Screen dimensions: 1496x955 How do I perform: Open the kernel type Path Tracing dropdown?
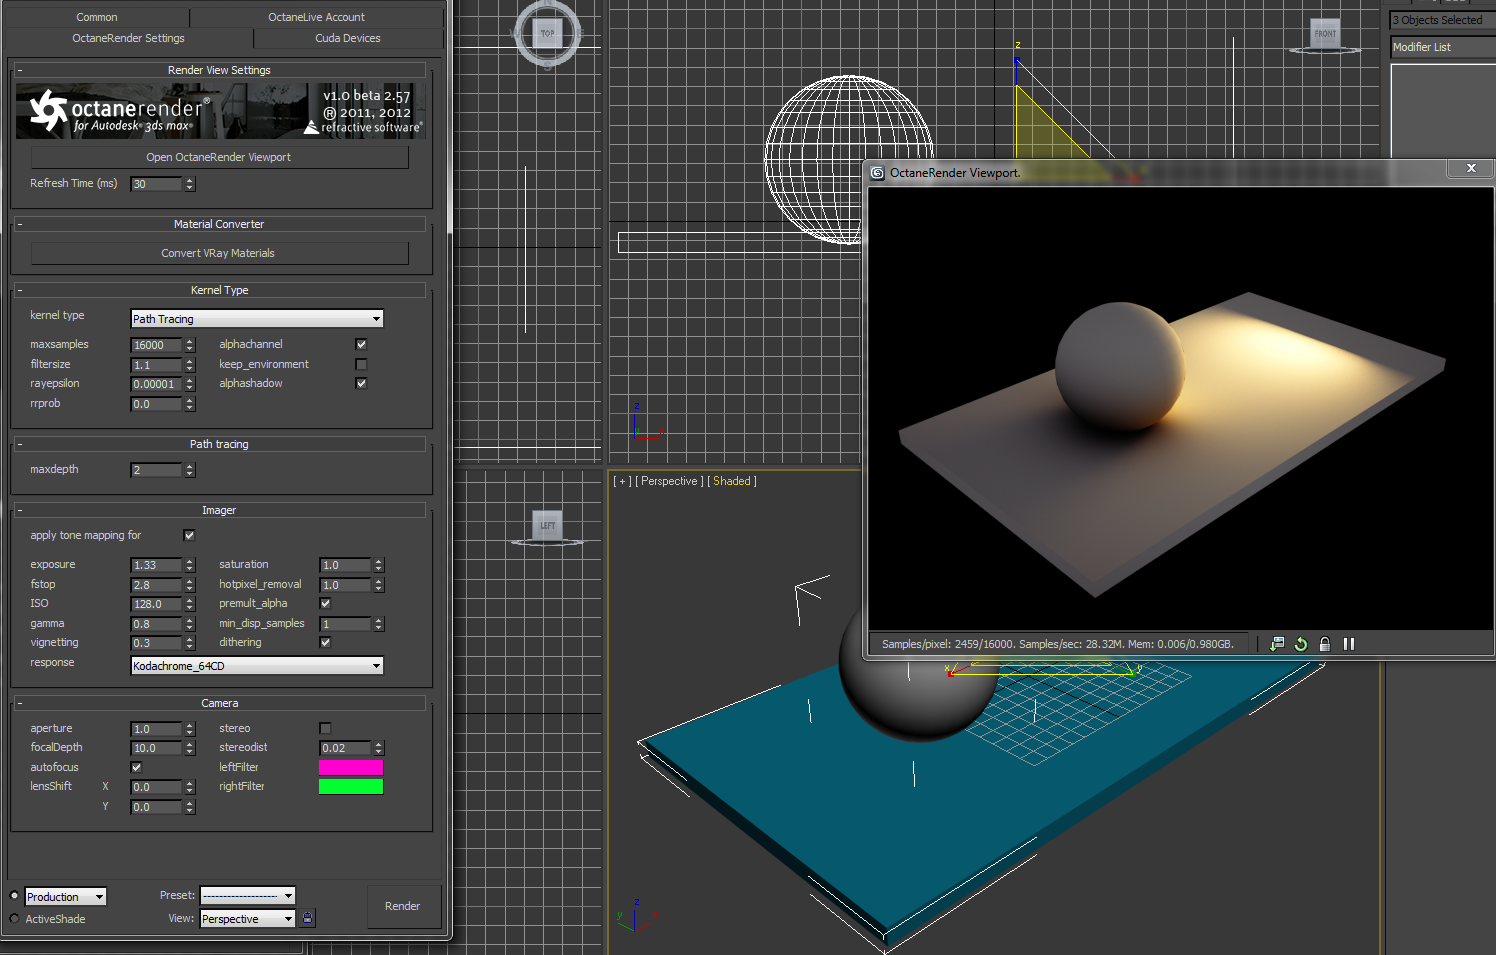tap(257, 319)
